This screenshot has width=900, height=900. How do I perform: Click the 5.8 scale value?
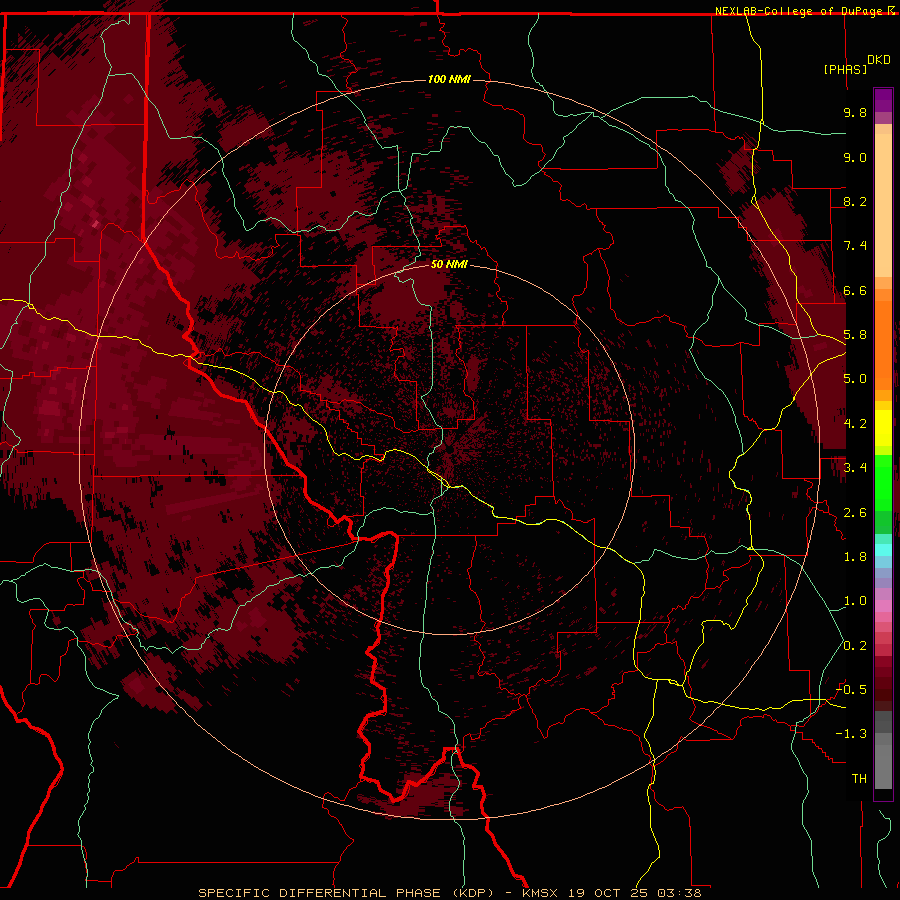[x=855, y=335]
